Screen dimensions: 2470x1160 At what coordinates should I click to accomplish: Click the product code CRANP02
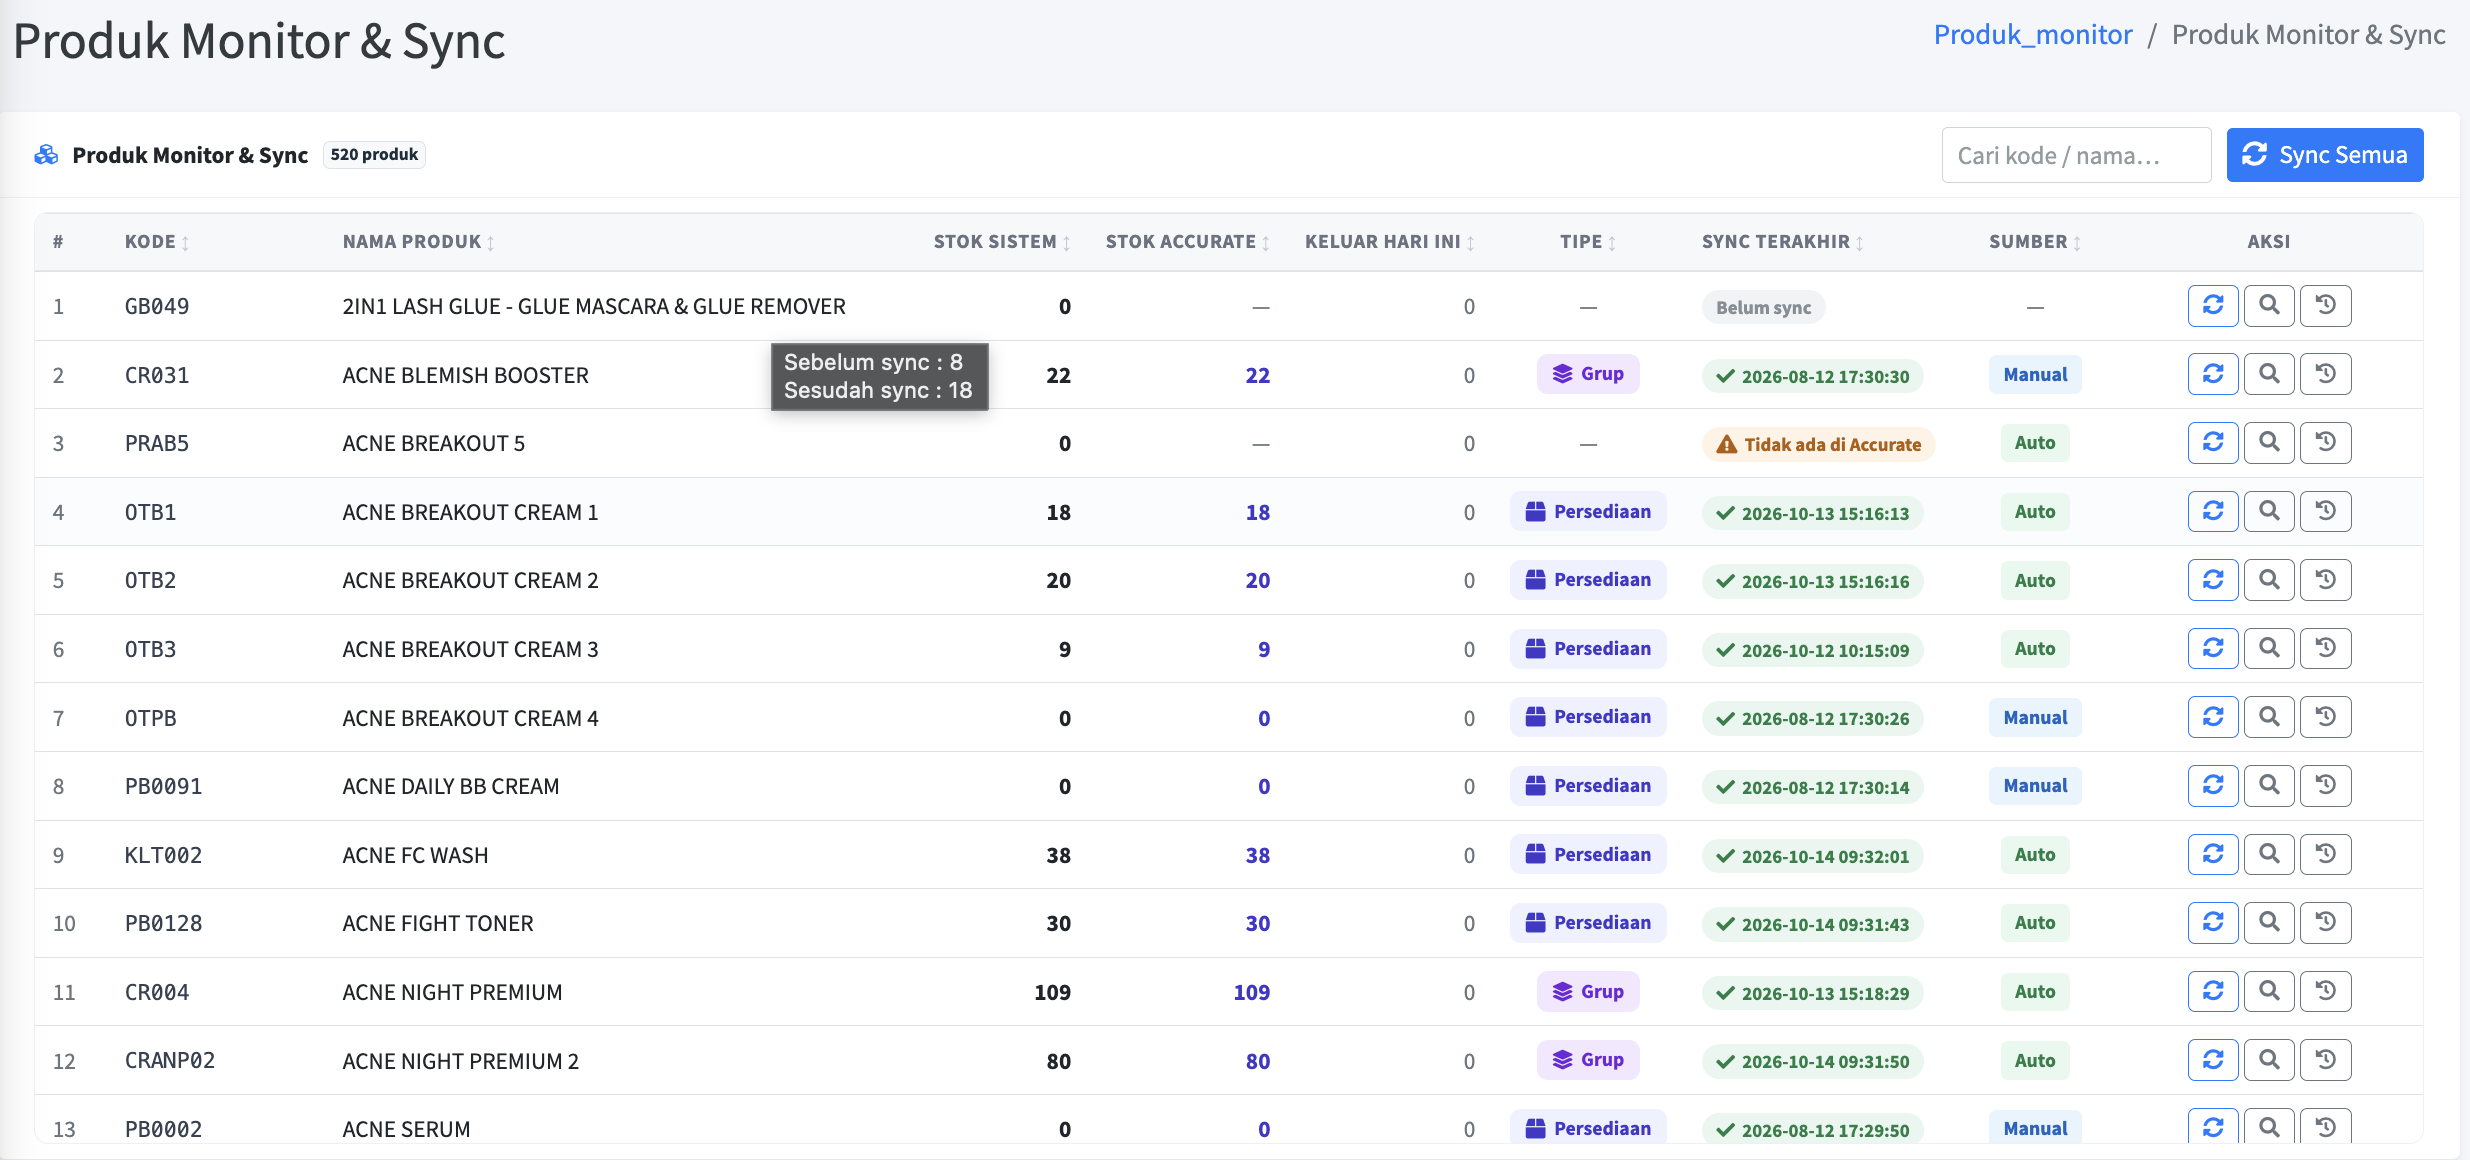(170, 1061)
